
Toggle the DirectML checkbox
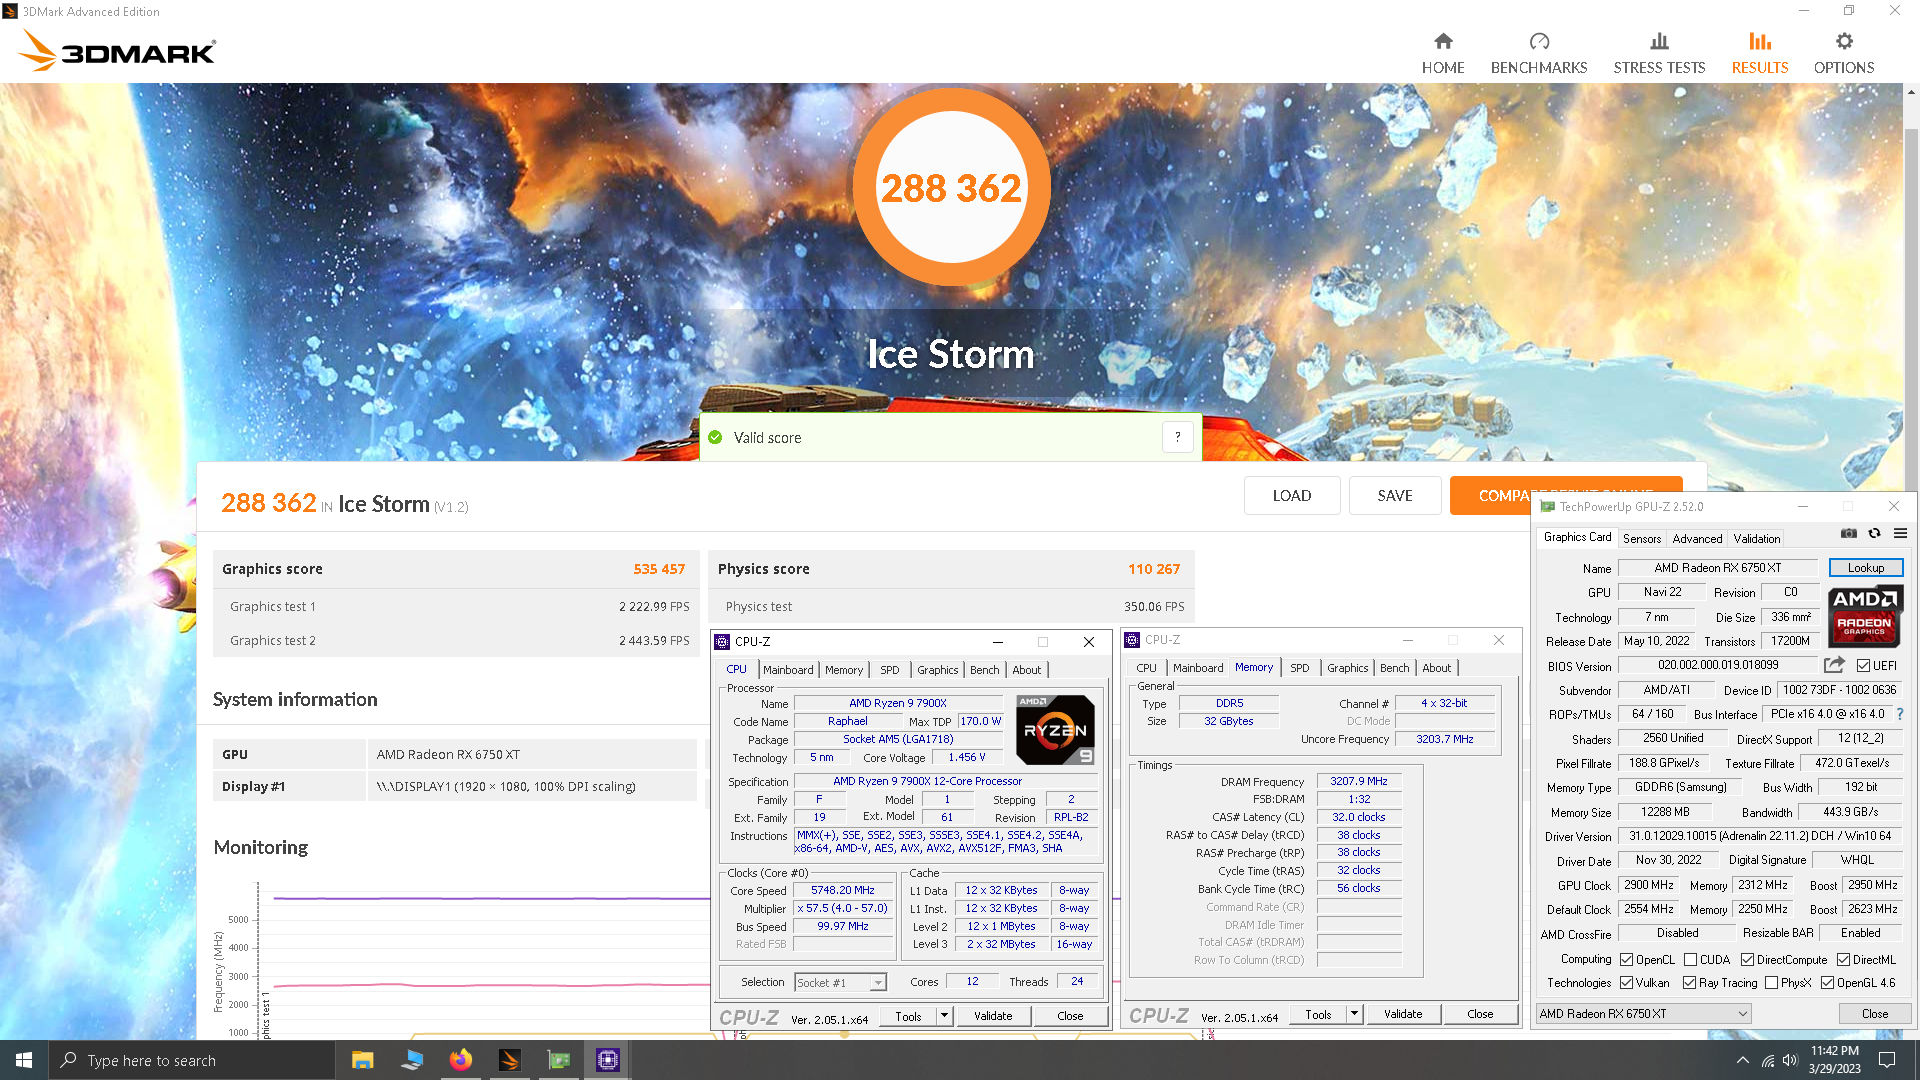pos(1843,959)
